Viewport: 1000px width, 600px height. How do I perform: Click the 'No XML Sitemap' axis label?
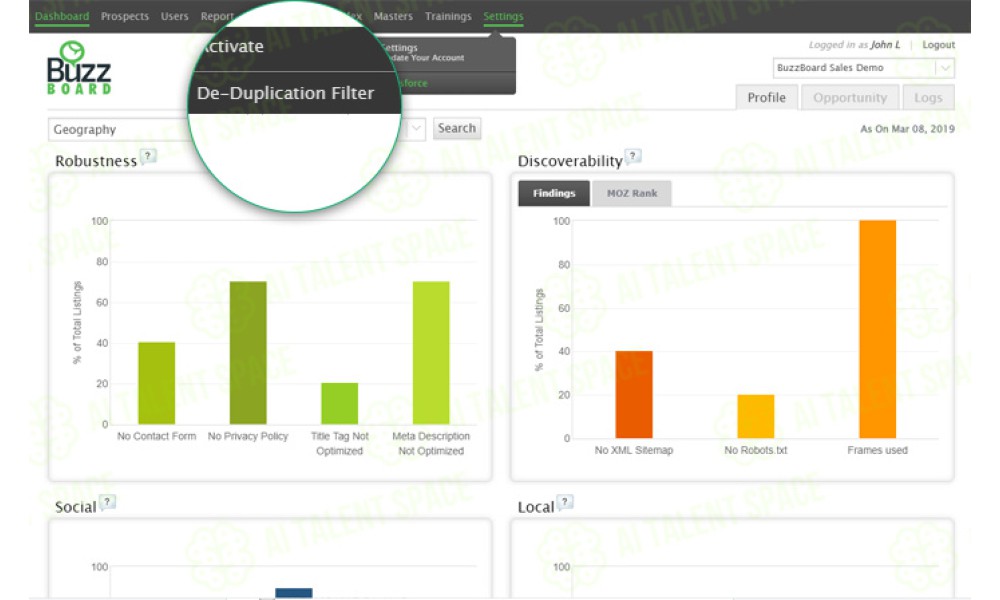click(634, 450)
